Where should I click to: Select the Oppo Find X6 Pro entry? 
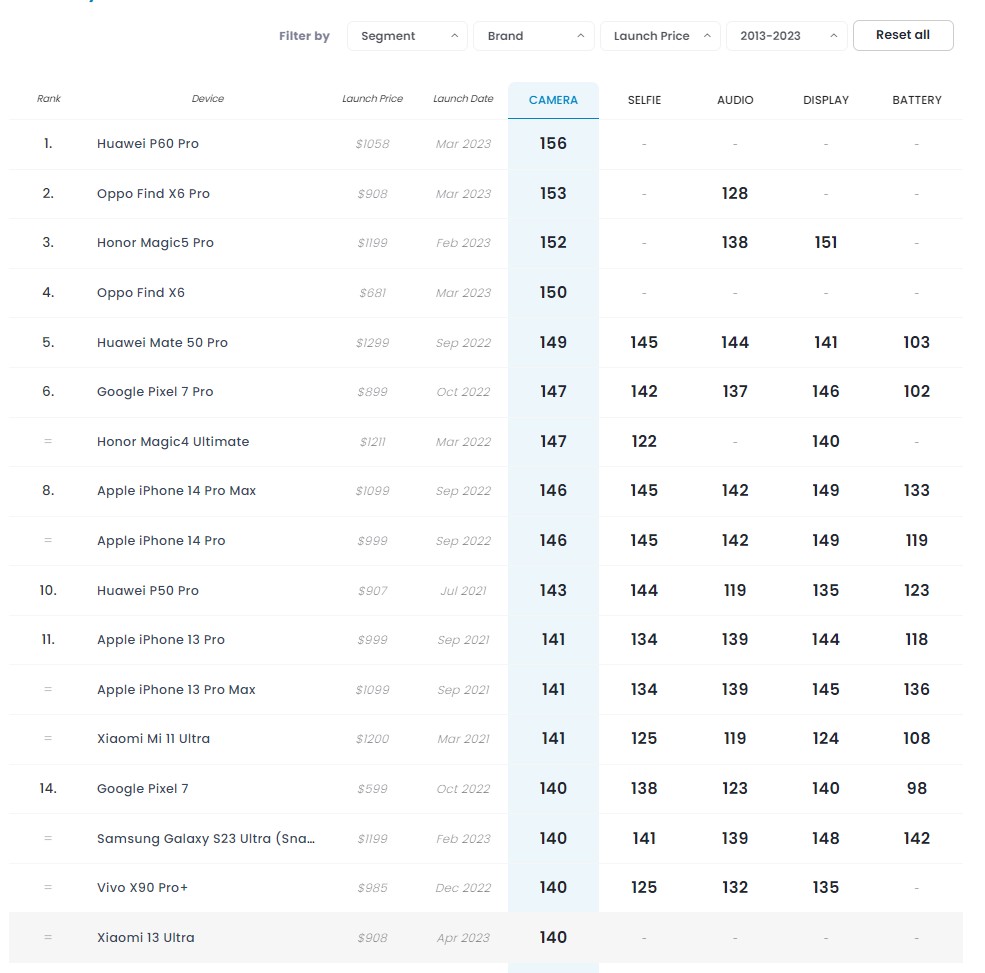(x=152, y=193)
